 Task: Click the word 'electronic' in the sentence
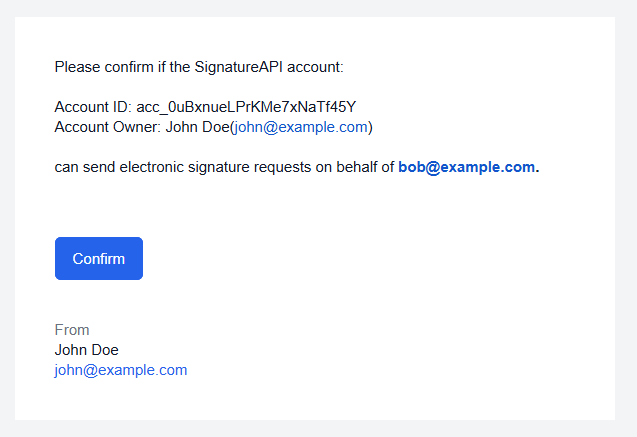point(152,167)
